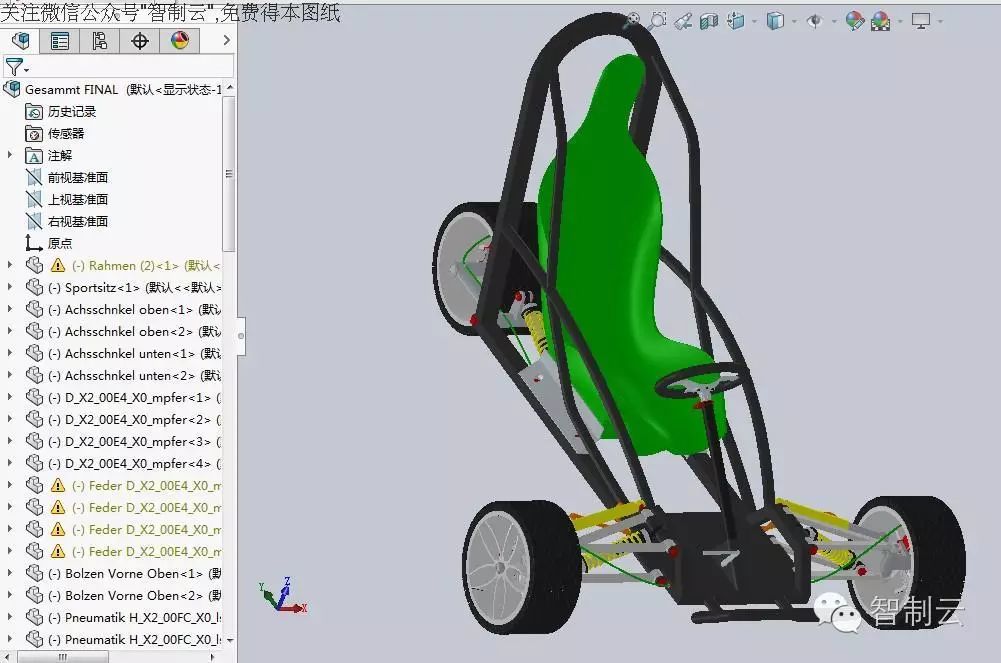The height and width of the screenshot is (663, 1001).
Task: Open View Settings monitor icon
Action: [920, 20]
